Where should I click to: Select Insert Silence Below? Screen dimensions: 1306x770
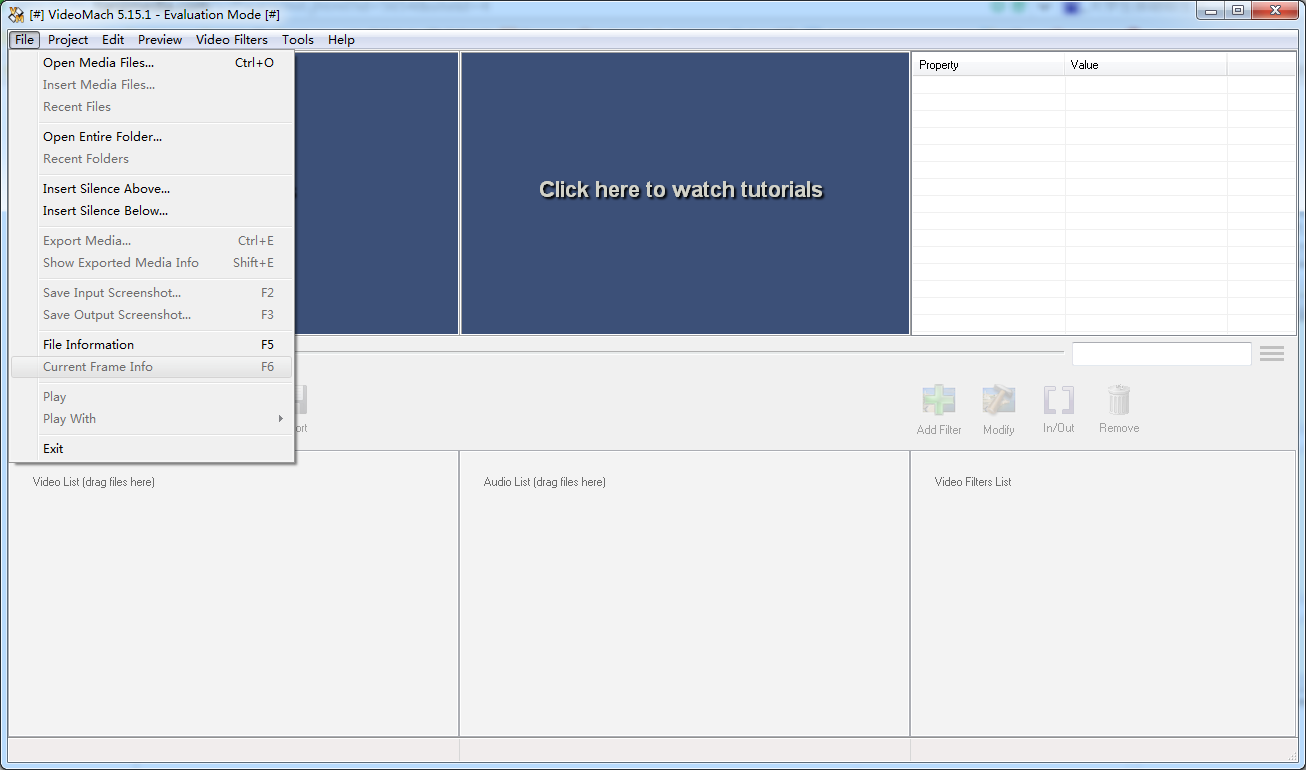[x=152, y=211]
